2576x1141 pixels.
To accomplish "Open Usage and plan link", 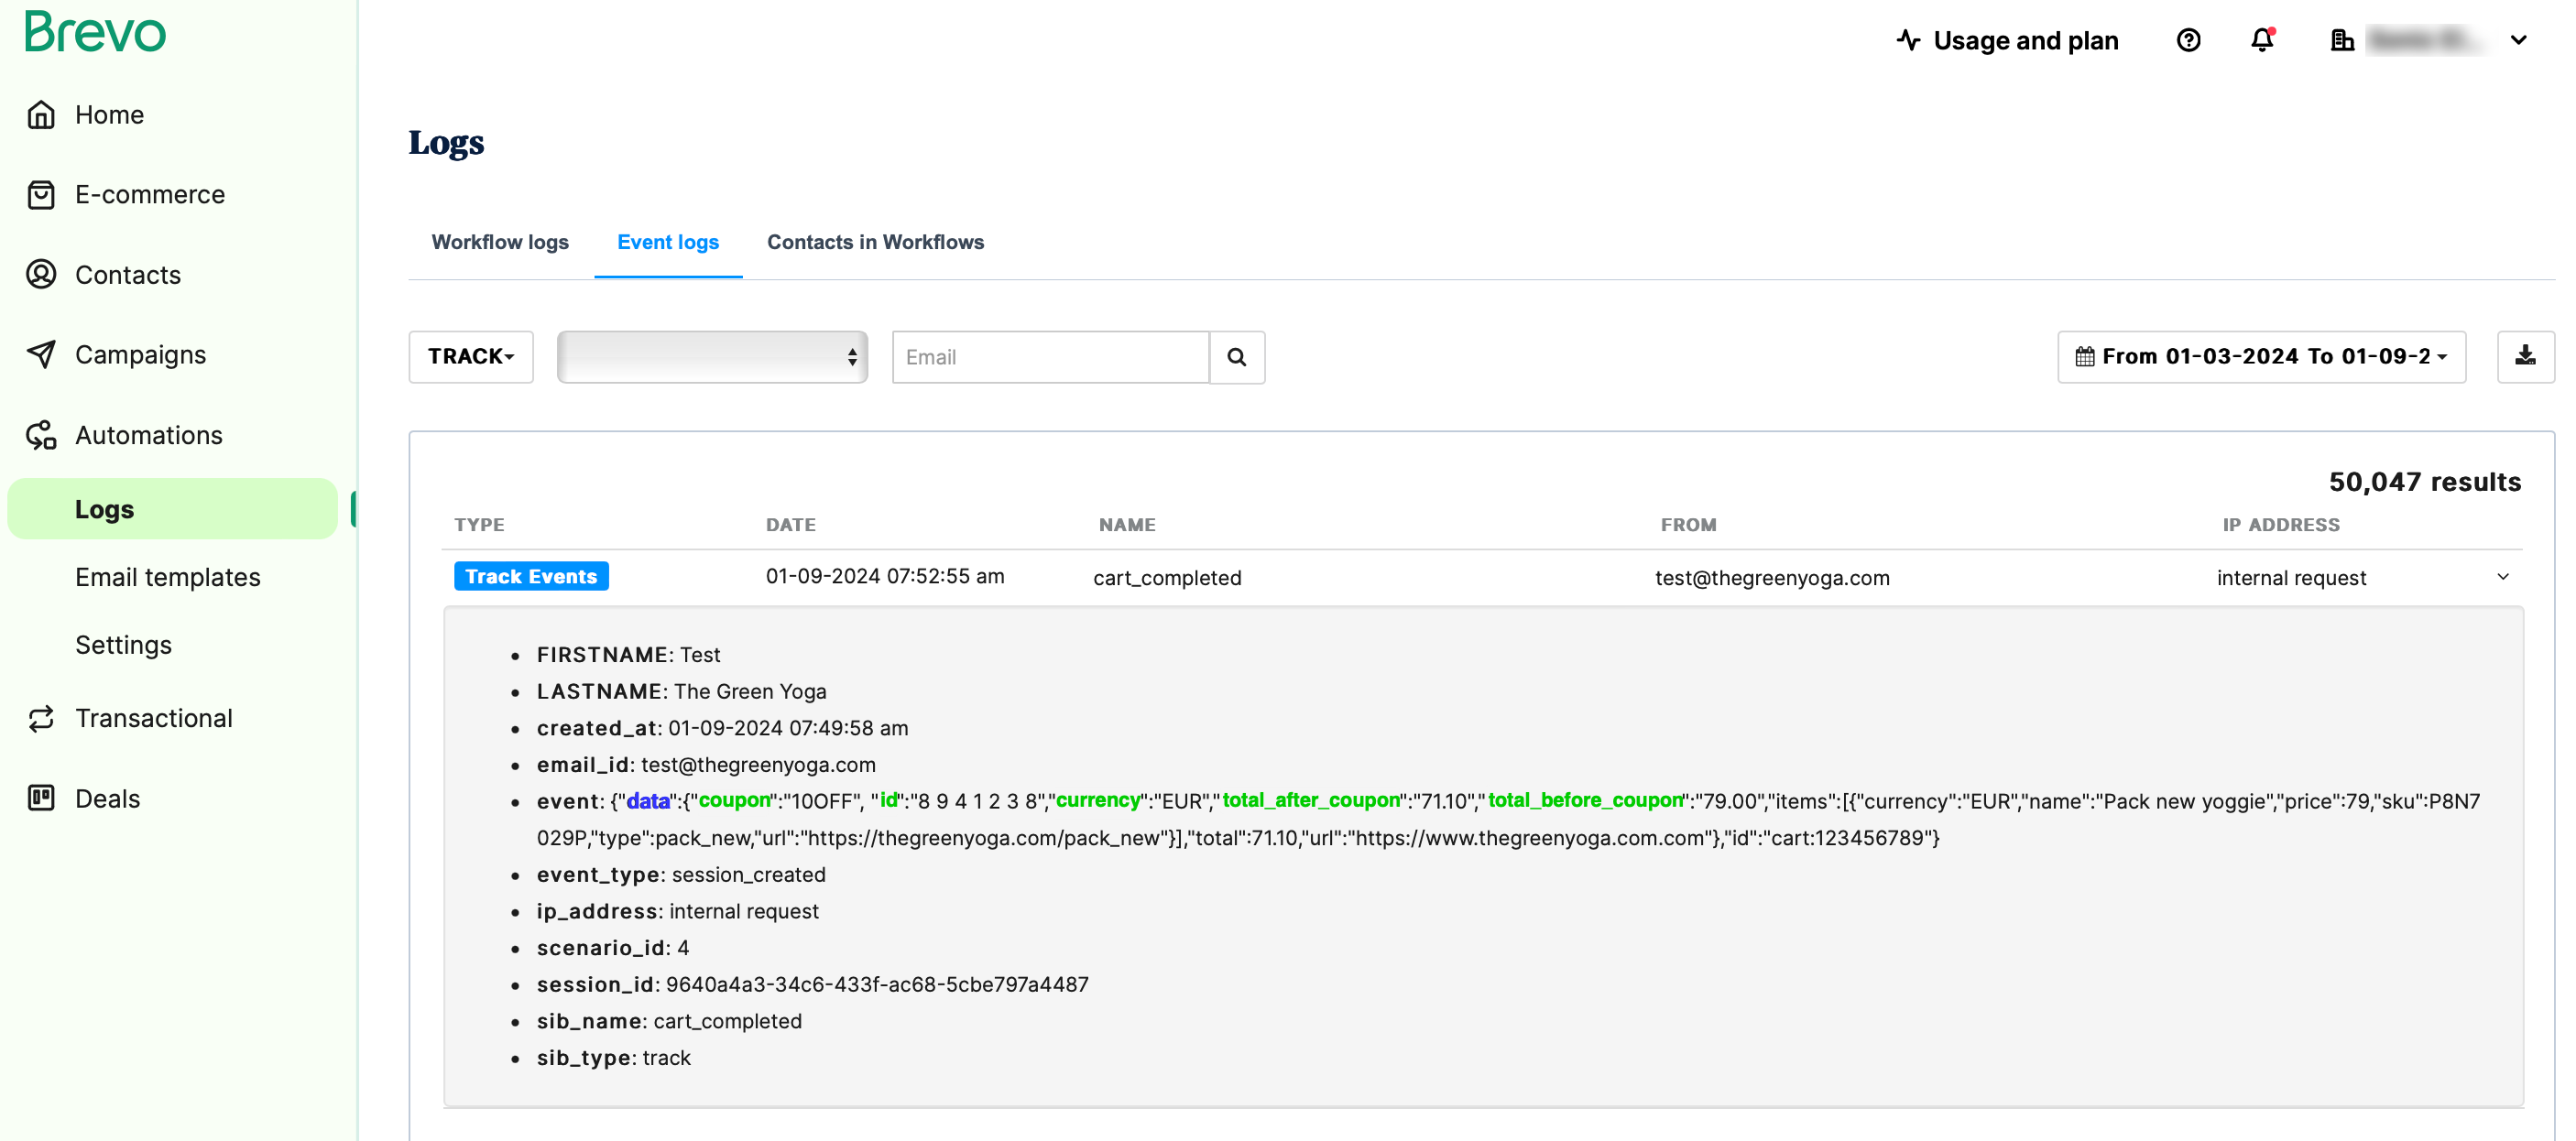I will [x=2025, y=41].
